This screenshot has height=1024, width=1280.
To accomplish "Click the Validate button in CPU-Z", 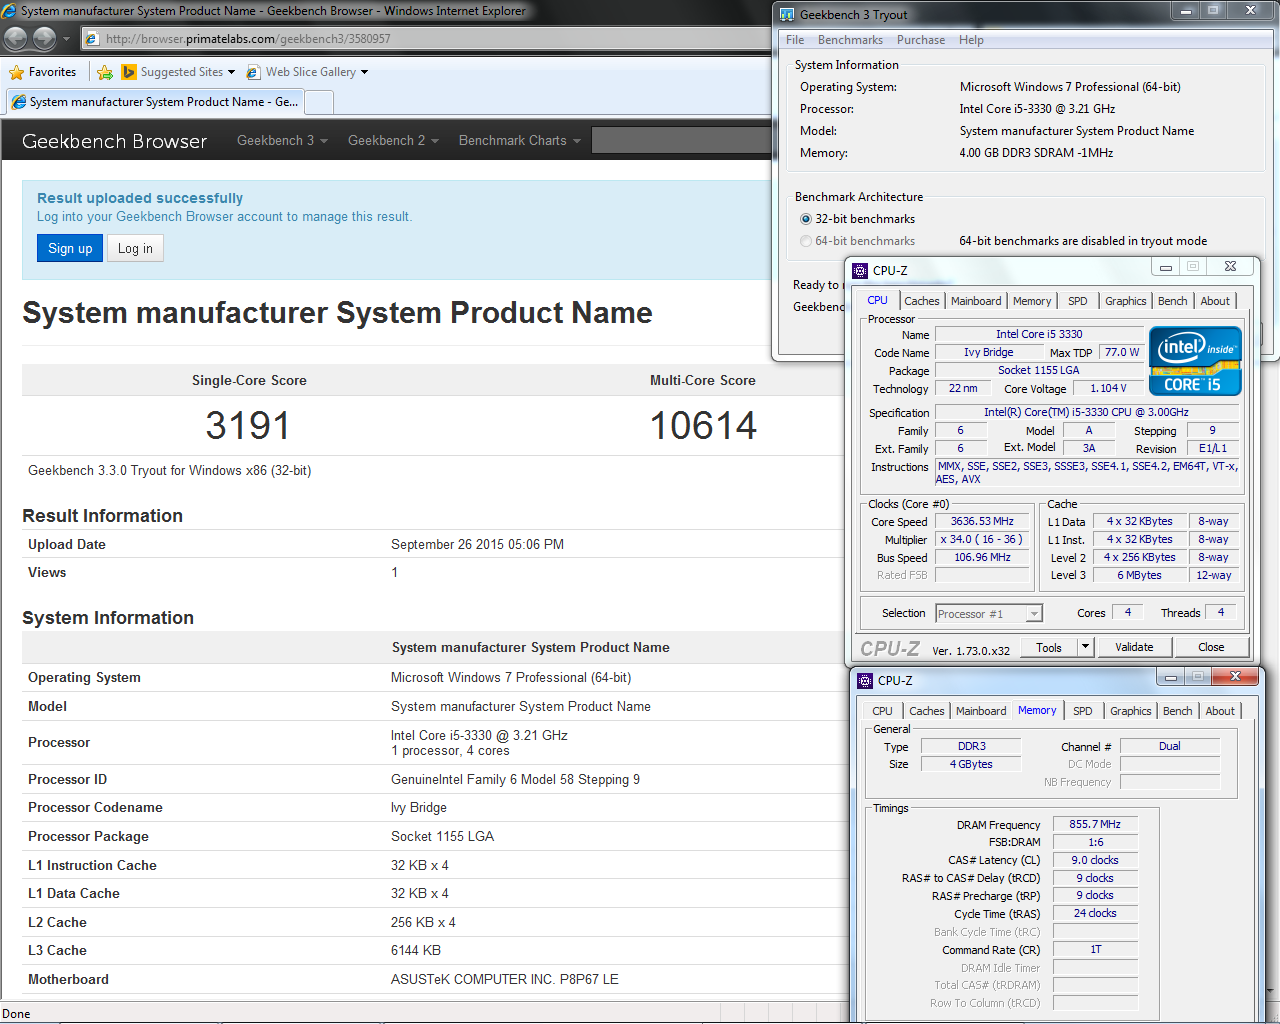I will 1134,648.
